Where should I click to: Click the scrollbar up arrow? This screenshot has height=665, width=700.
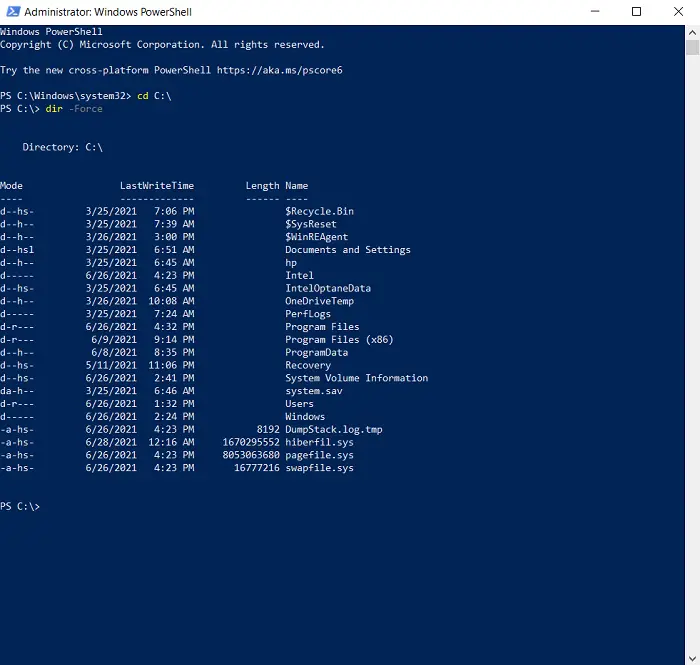(x=692, y=32)
